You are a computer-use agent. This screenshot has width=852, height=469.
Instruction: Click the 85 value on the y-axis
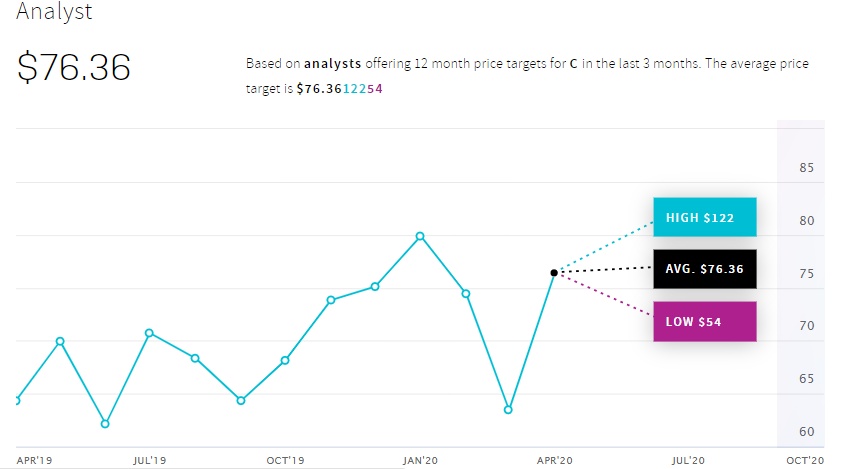tap(807, 167)
